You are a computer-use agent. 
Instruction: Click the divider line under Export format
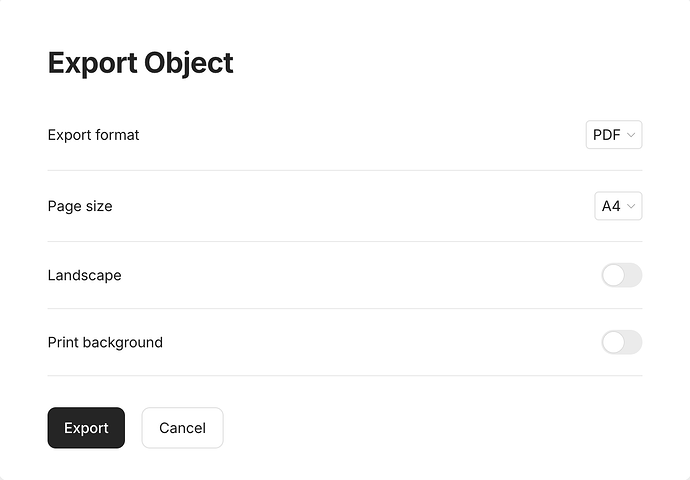345,170
